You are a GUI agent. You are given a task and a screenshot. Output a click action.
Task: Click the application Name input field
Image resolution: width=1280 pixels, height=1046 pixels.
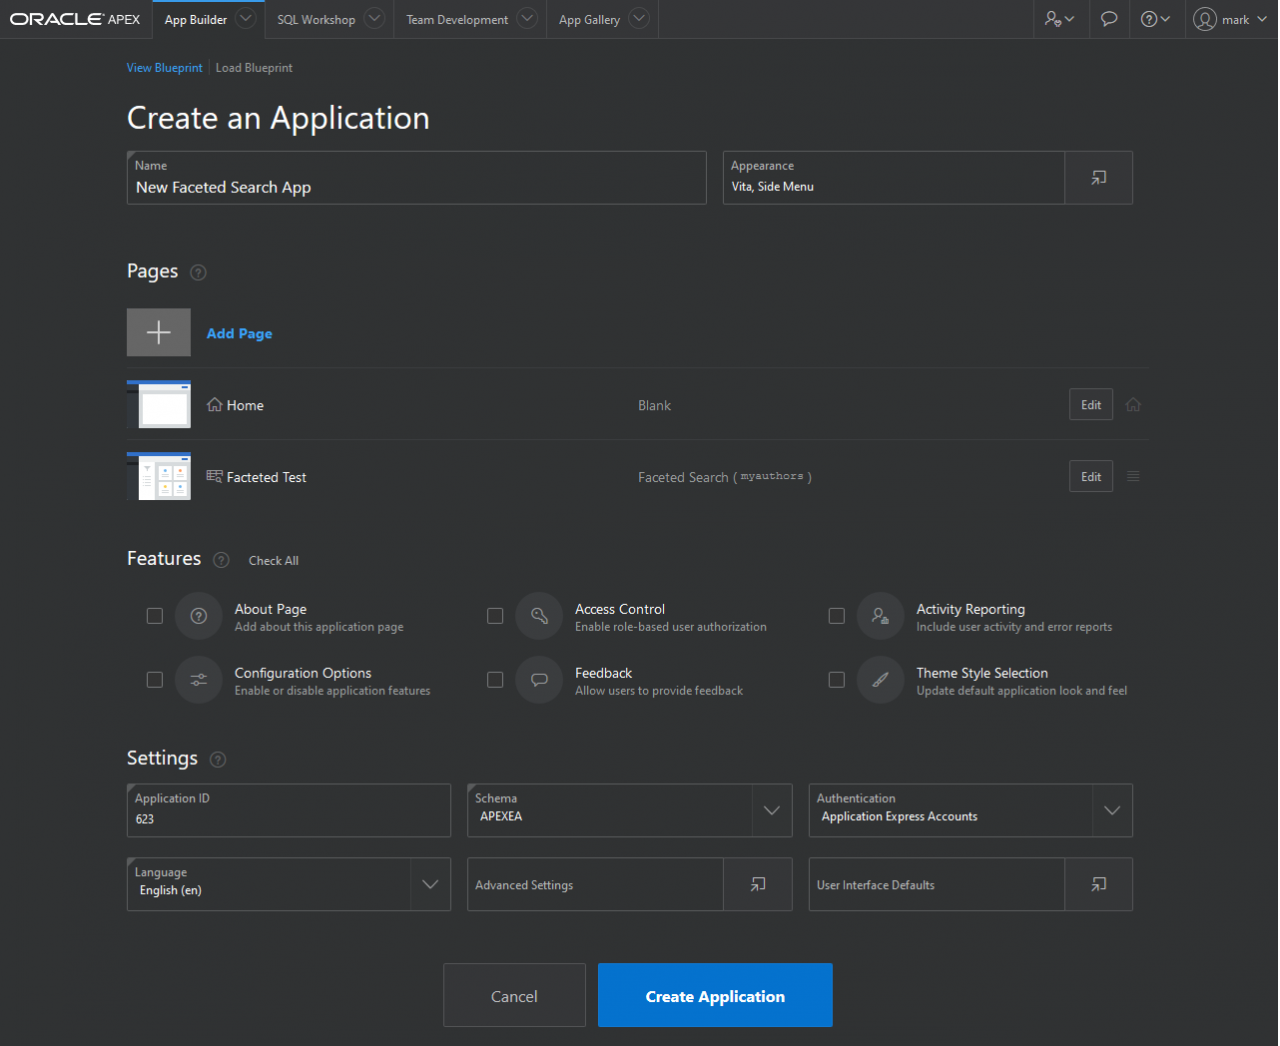(416, 188)
